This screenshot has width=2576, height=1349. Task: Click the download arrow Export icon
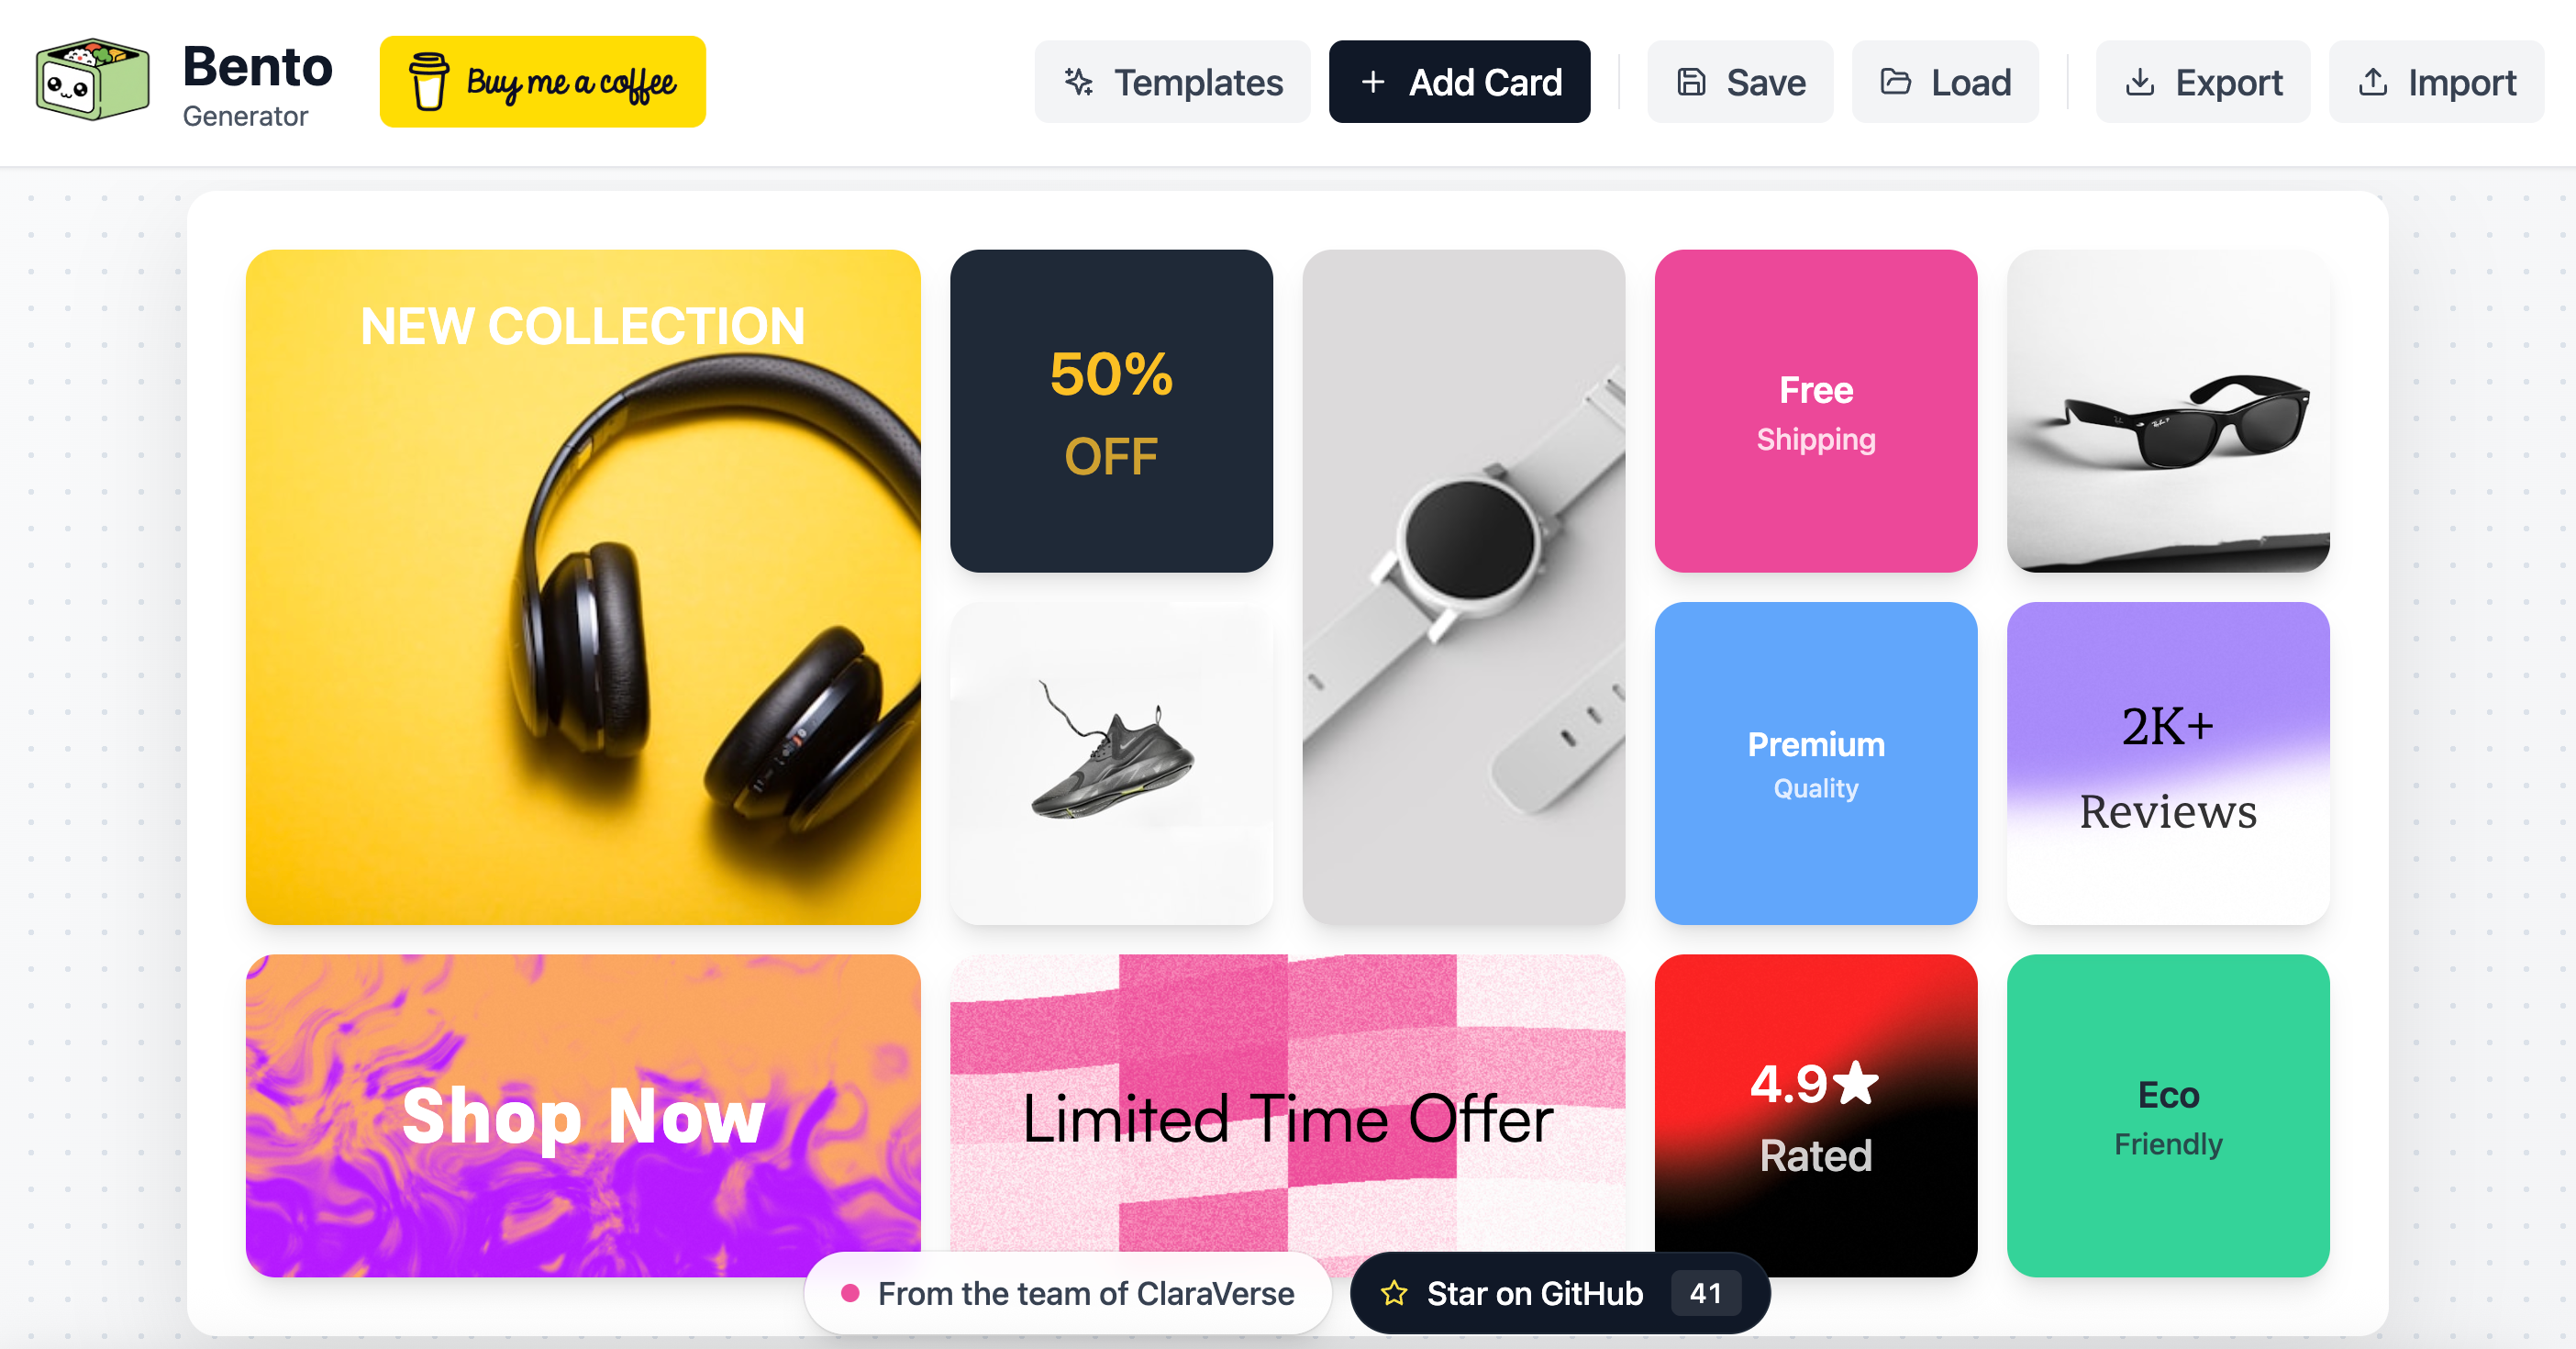pyautogui.click(x=2139, y=82)
